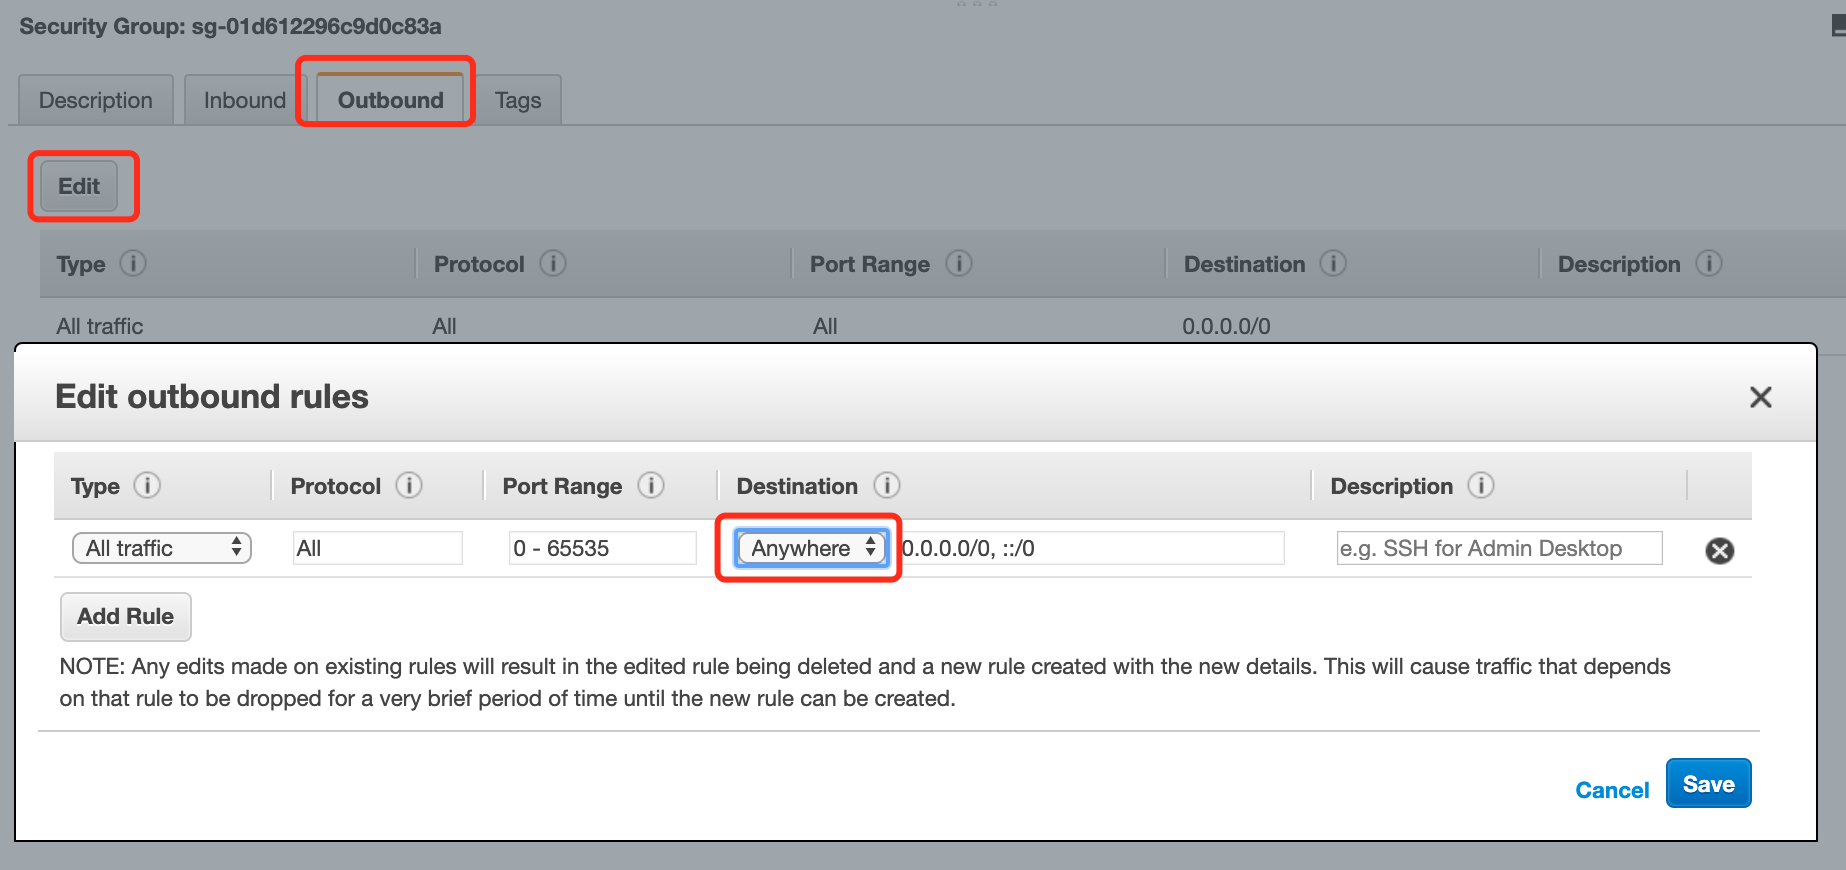The width and height of the screenshot is (1846, 870).
Task: Click the NOTE text about rule edits
Action: coord(865,682)
